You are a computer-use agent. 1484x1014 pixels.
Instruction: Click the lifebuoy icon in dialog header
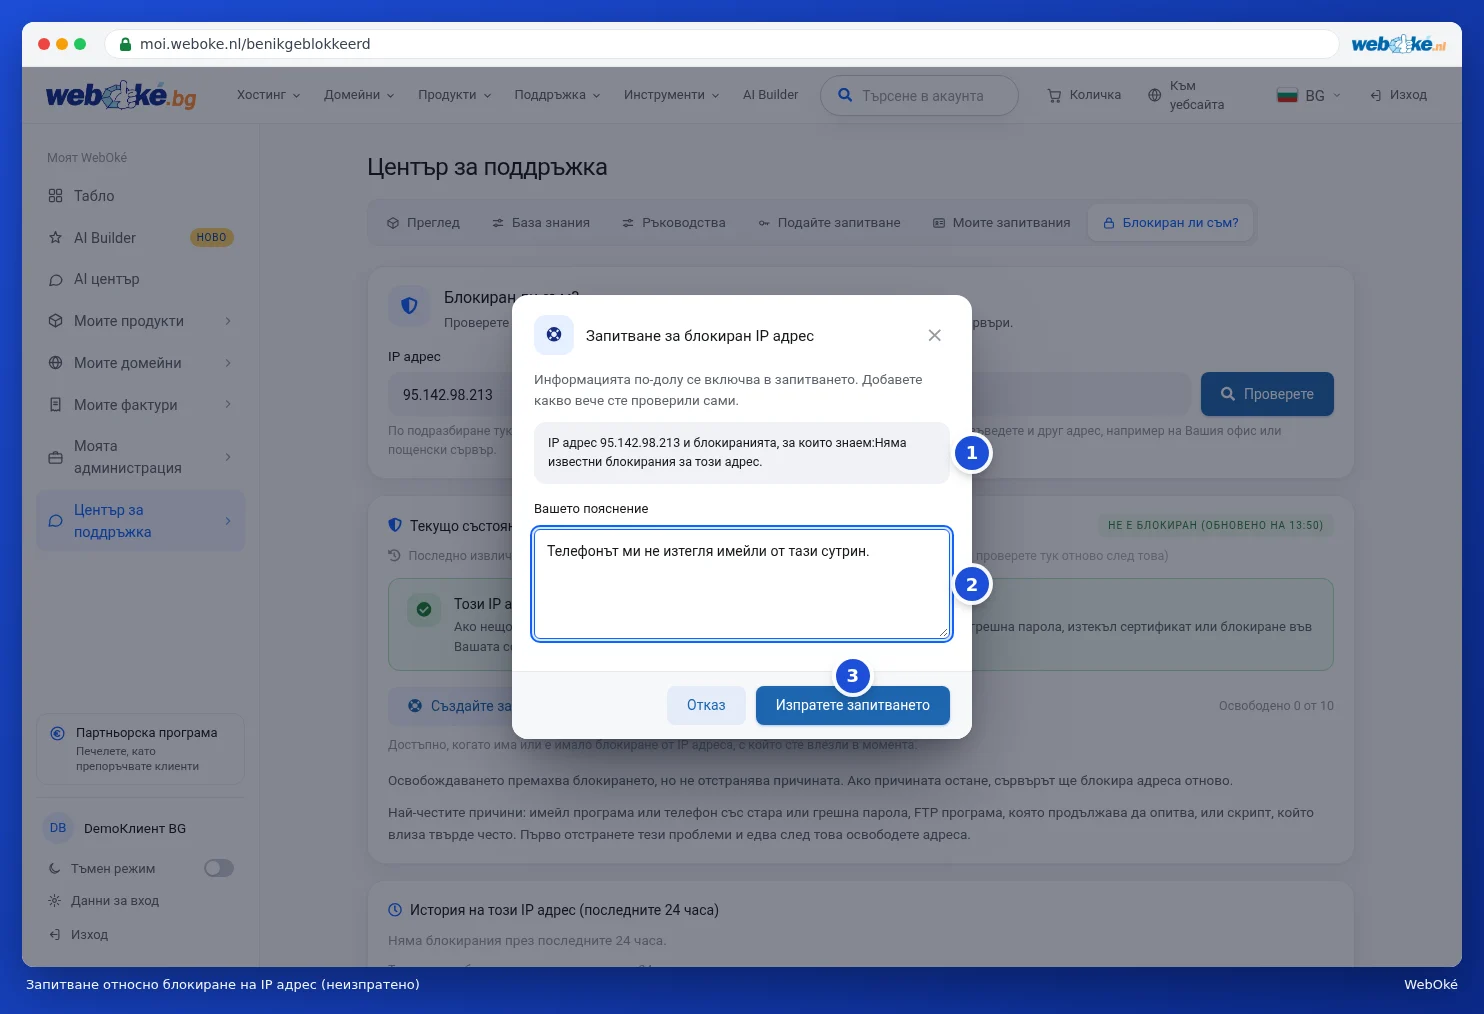click(554, 335)
